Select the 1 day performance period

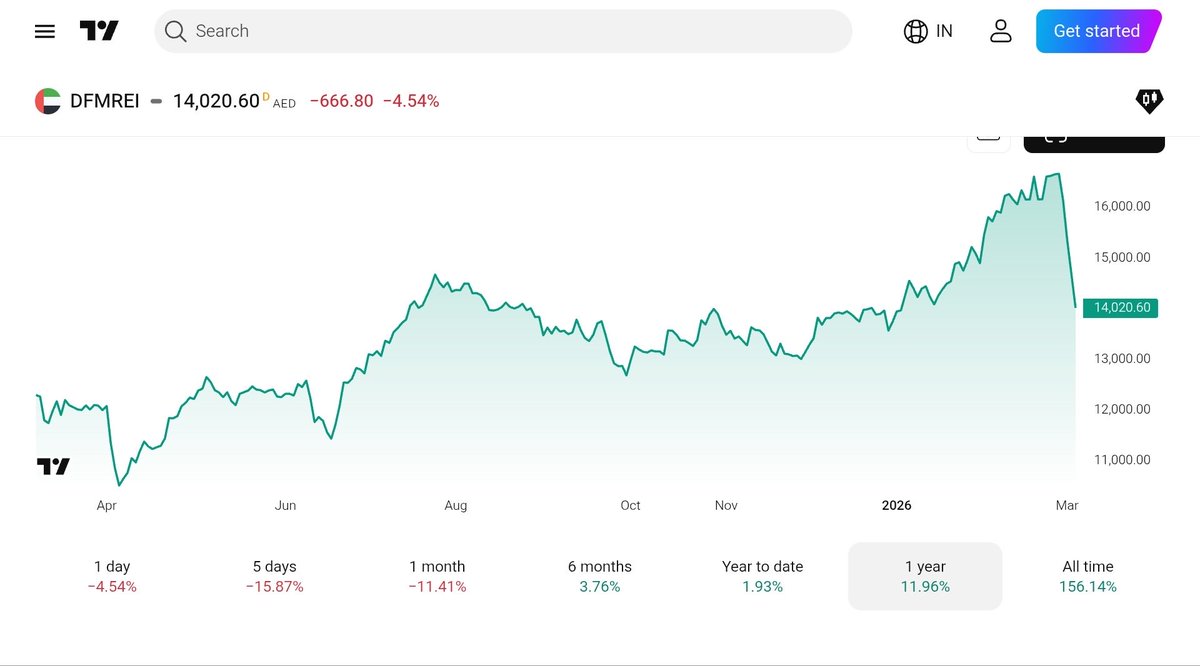111,576
